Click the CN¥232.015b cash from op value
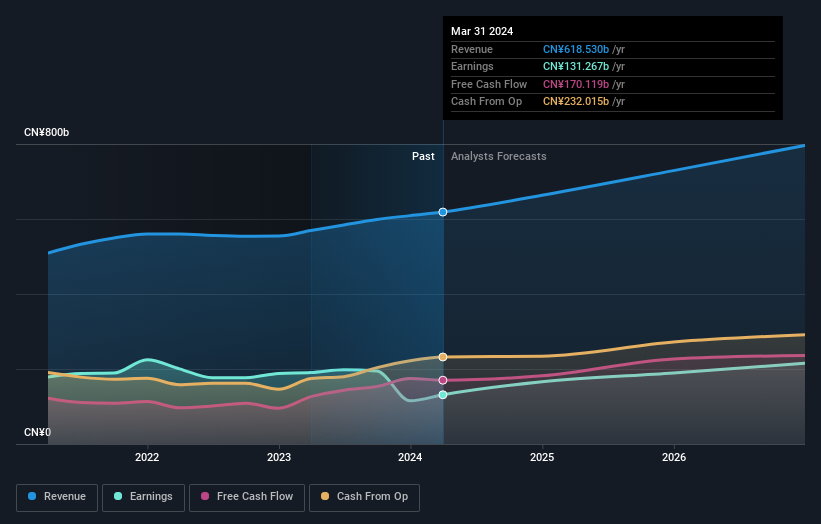Screen dimensions: 821x524 (x=576, y=102)
